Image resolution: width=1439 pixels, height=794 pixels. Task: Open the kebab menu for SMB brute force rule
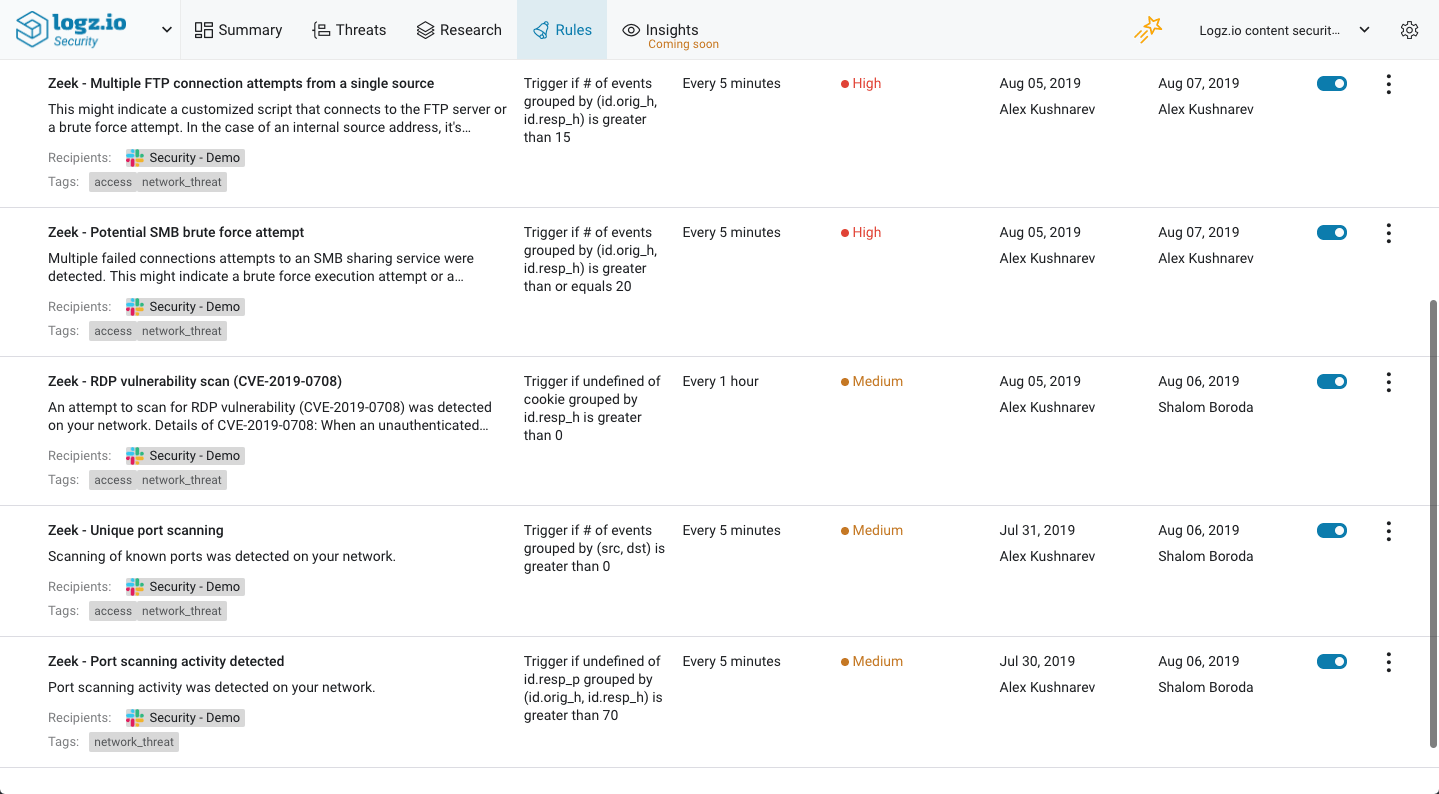tap(1388, 233)
